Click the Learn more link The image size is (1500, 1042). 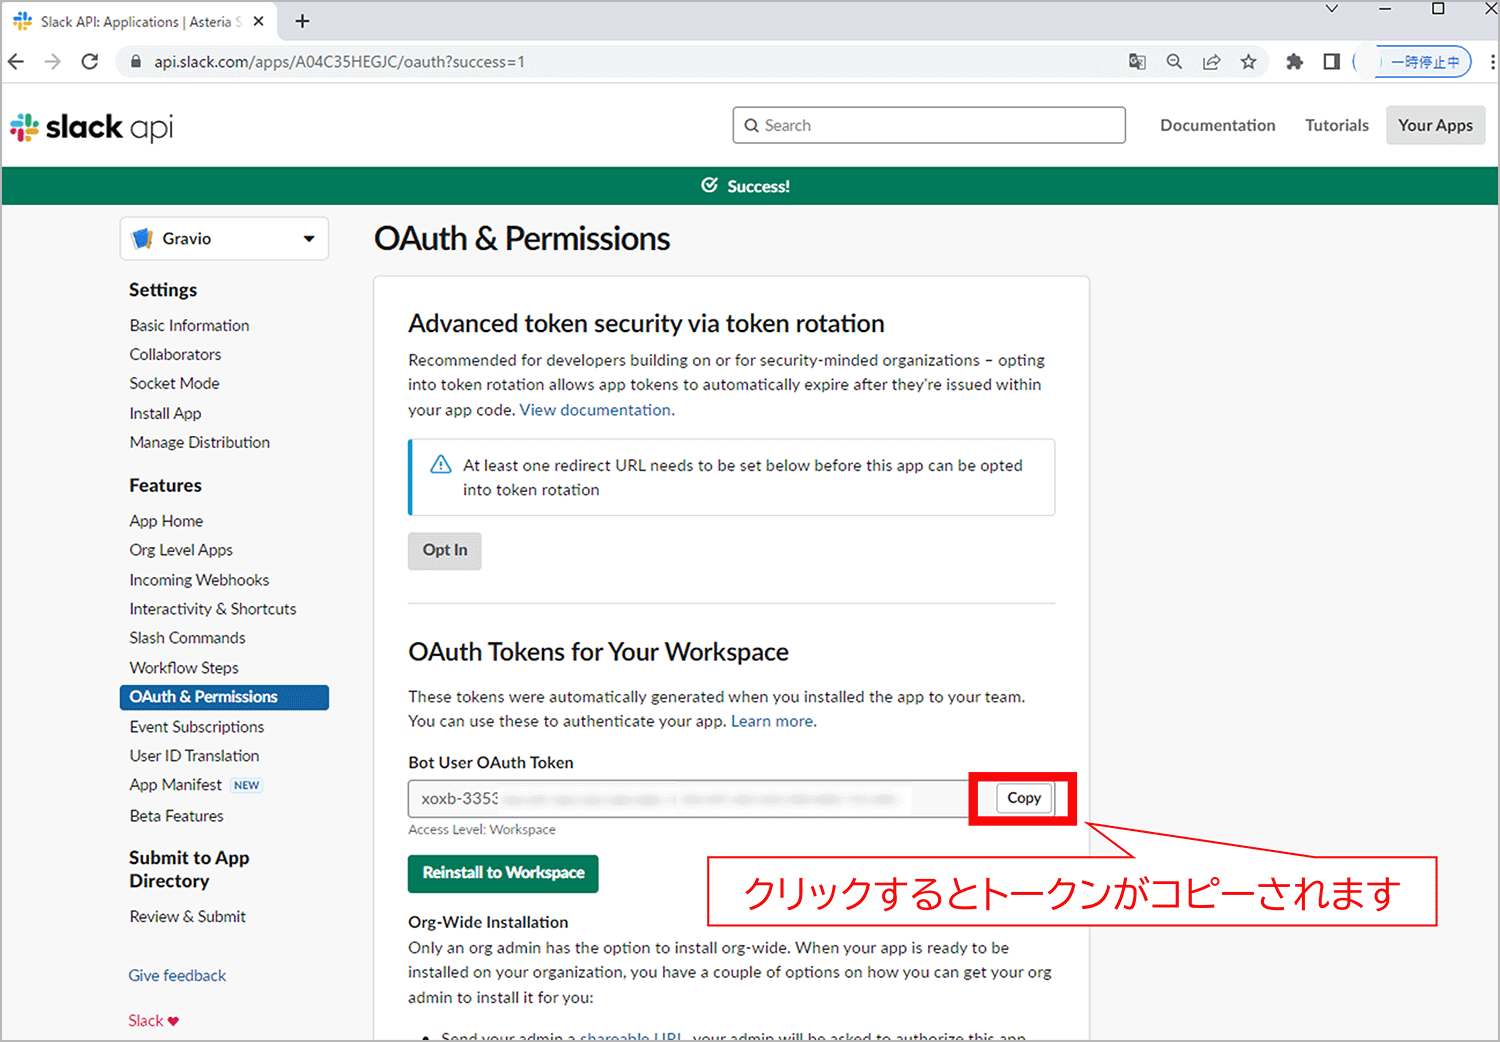[772, 721]
